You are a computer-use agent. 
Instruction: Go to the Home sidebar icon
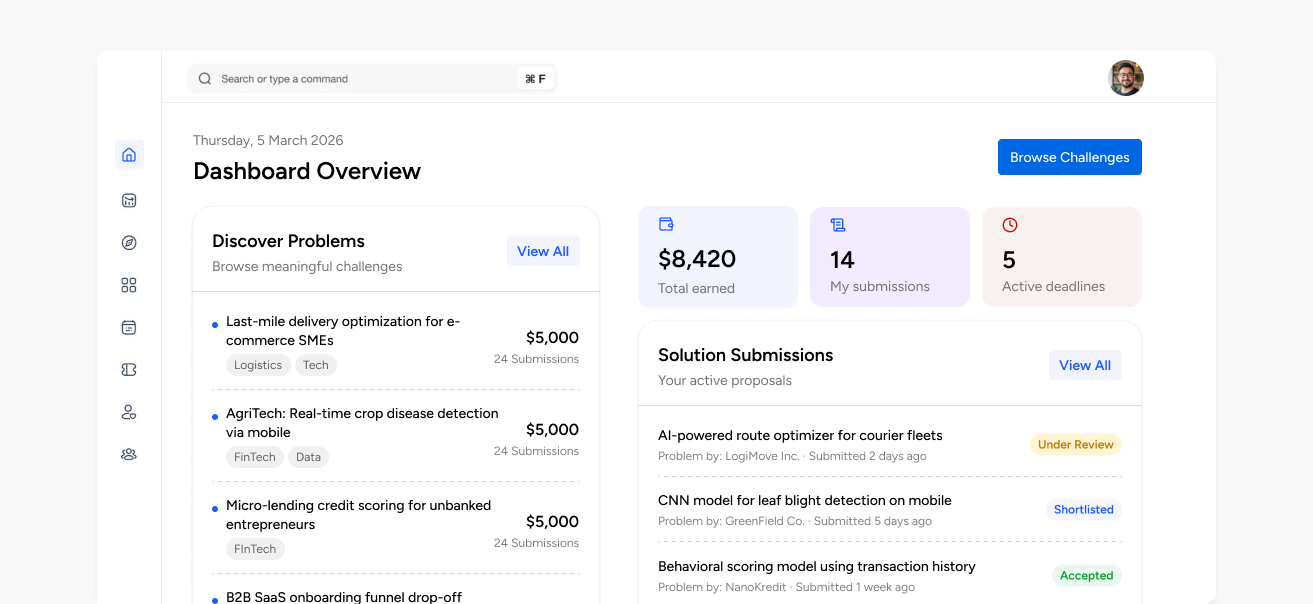[128, 155]
